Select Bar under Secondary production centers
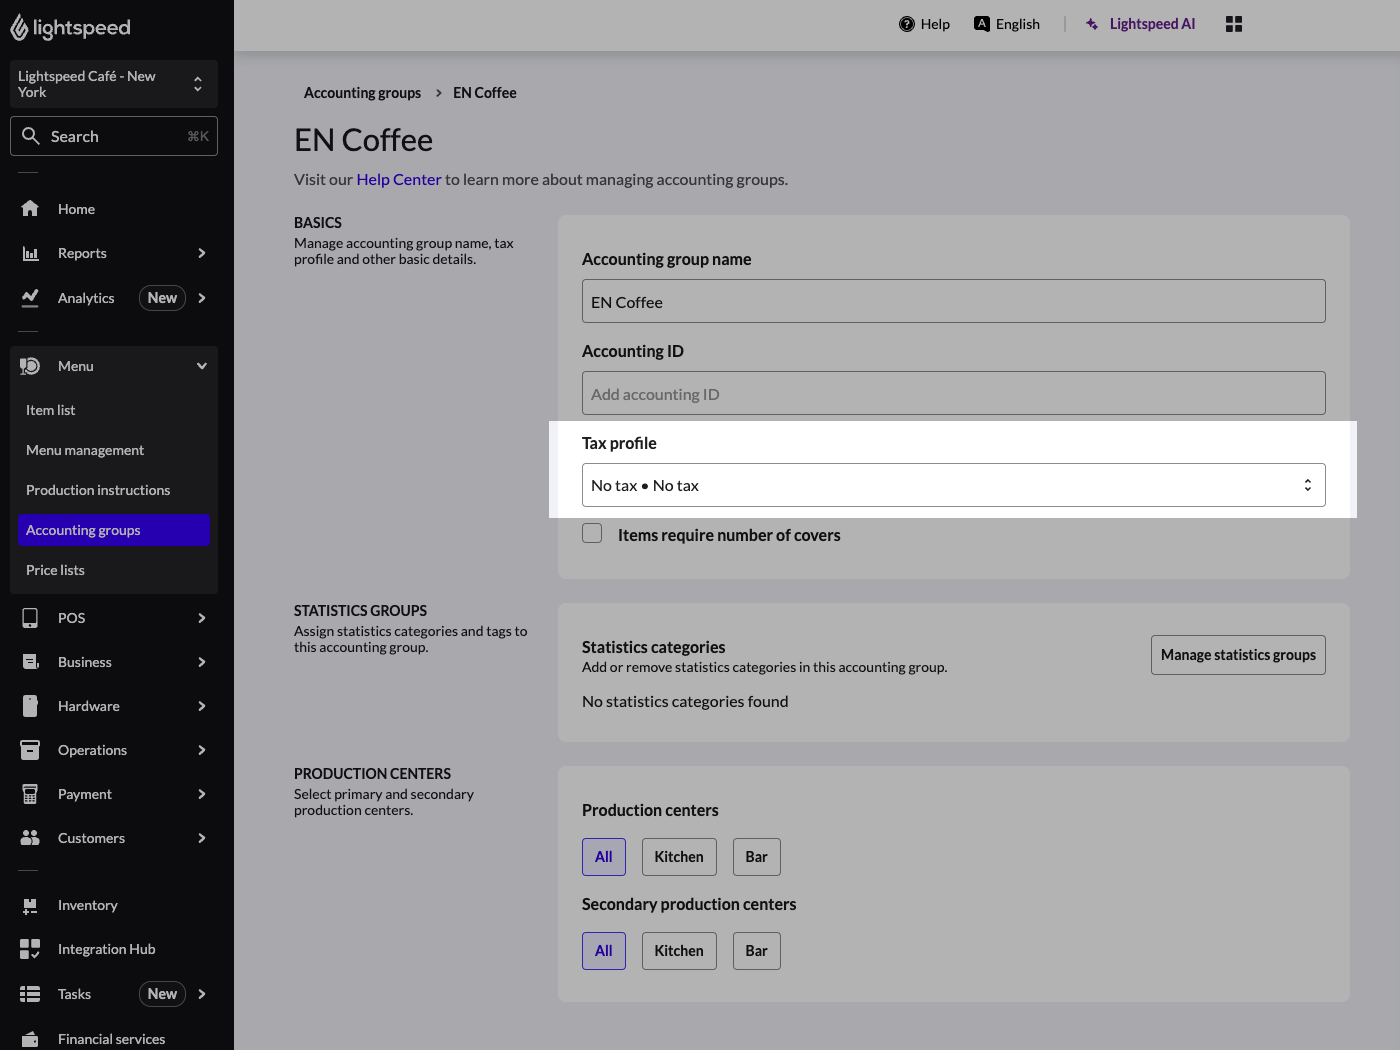The image size is (1400, 1050). (x=756, y=951)
